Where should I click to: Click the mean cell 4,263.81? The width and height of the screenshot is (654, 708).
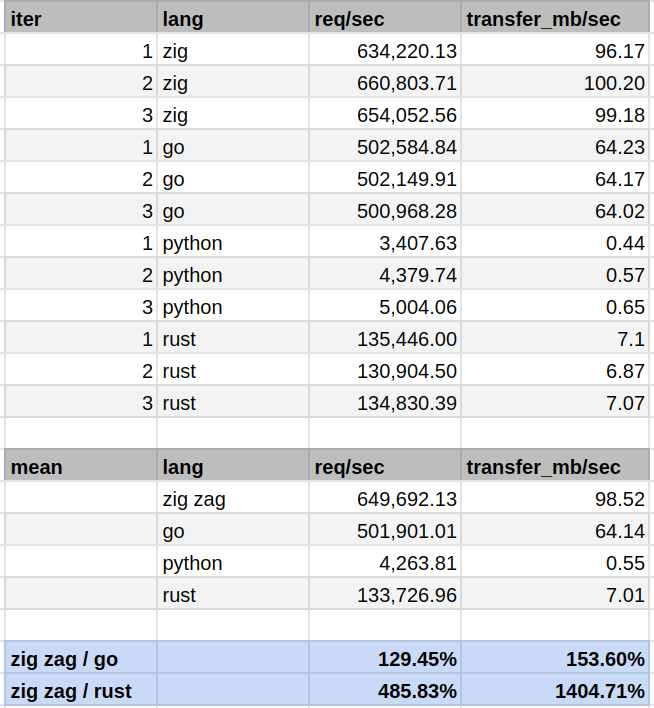[x=384, y=563]
